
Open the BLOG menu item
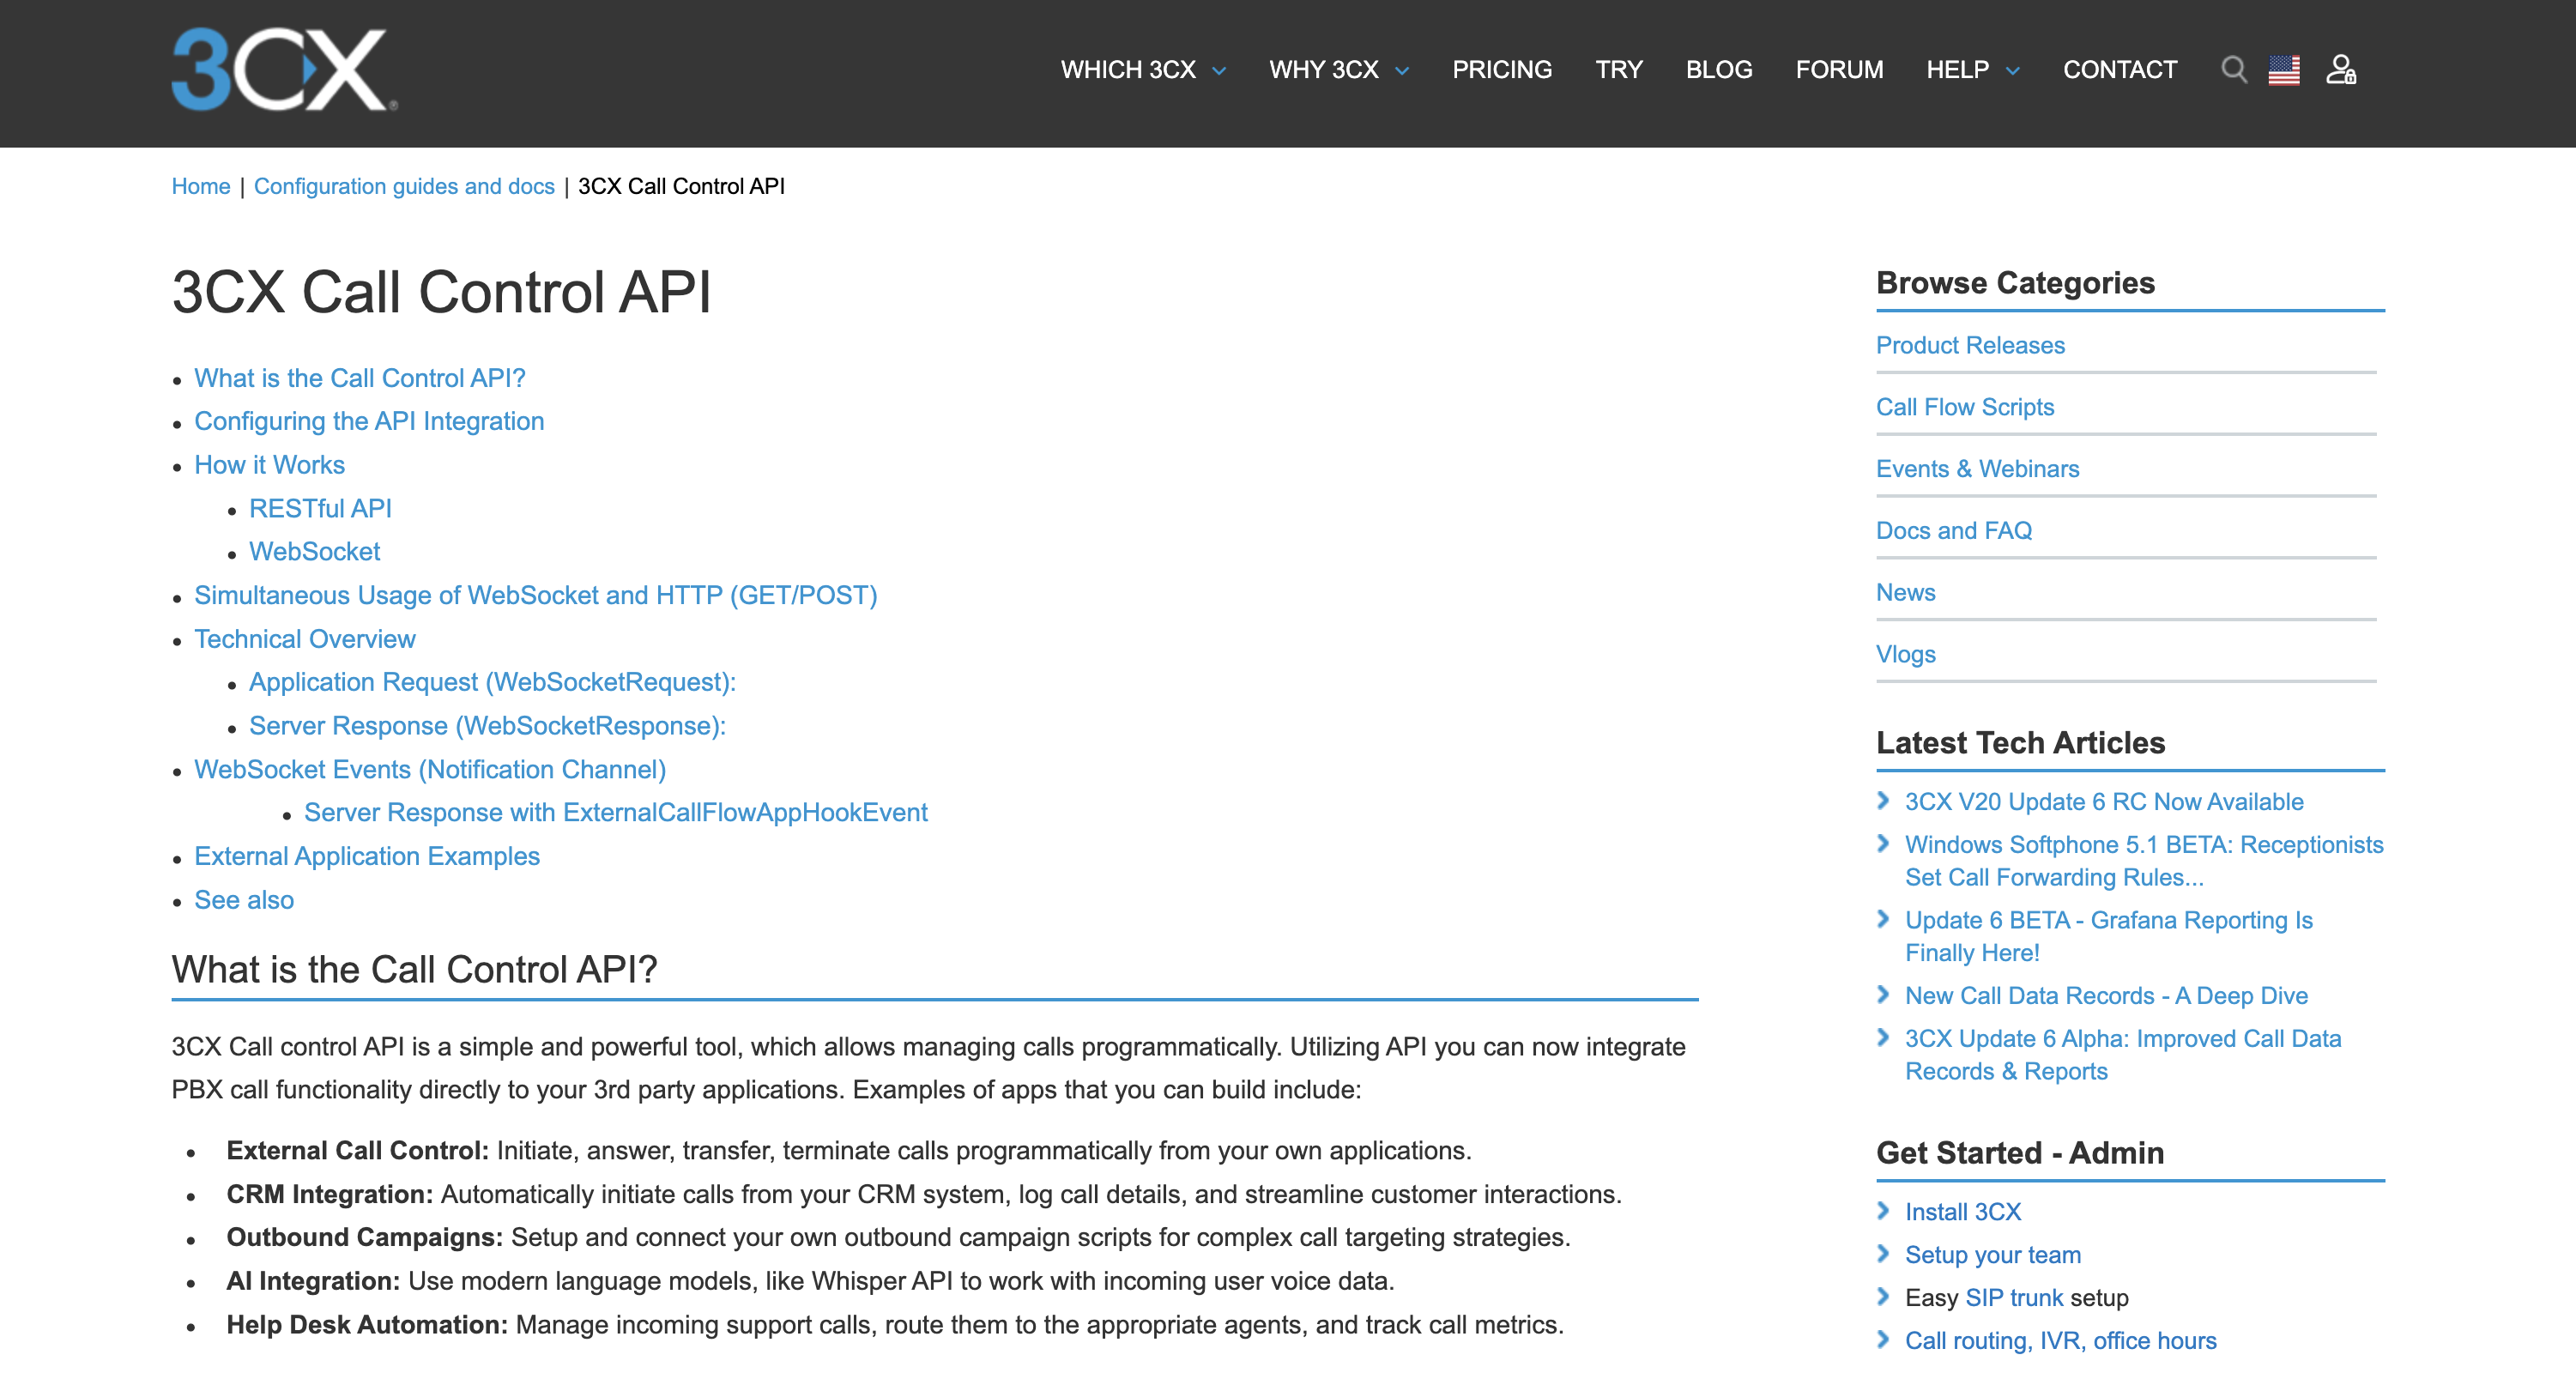[x=1719, y=70]
